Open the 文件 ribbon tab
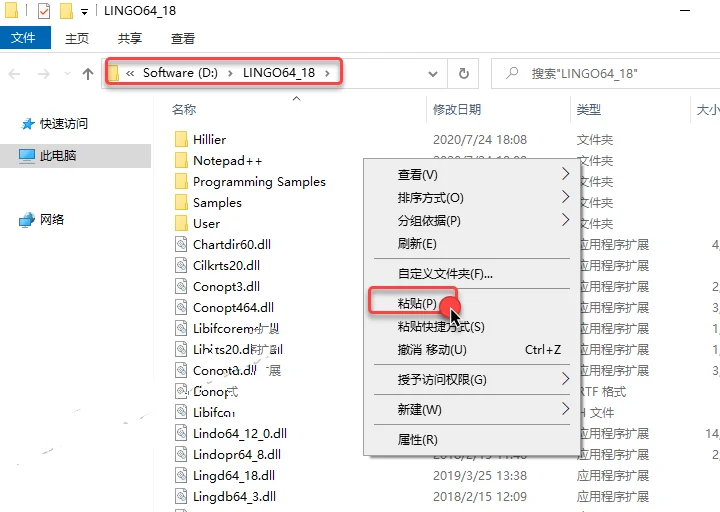Screen dimensions: 720x512 click(25, 38)
